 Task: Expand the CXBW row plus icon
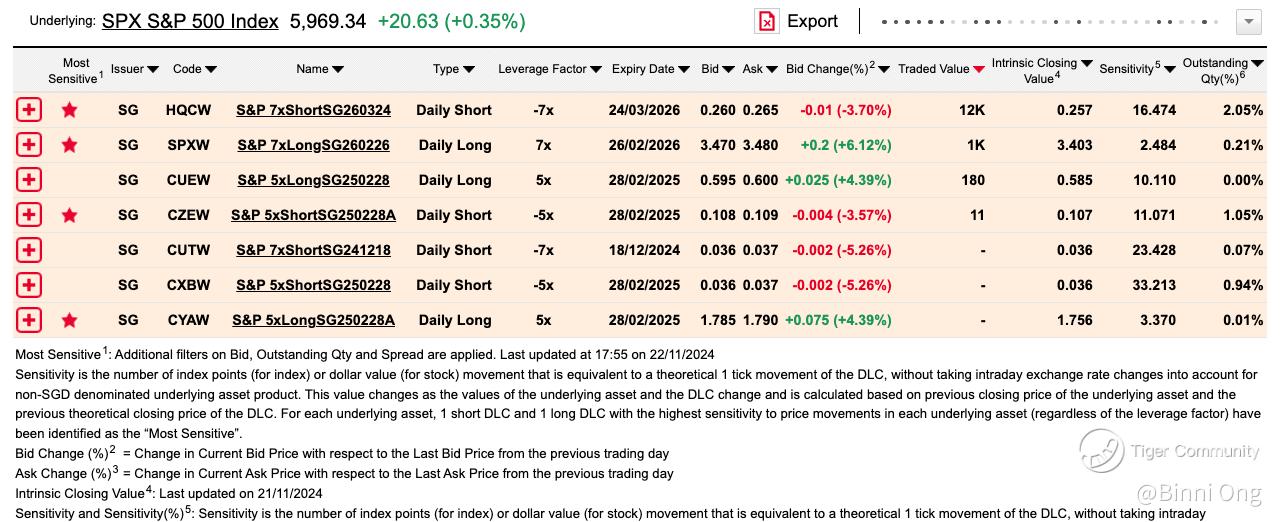click(x=29, y=285)
